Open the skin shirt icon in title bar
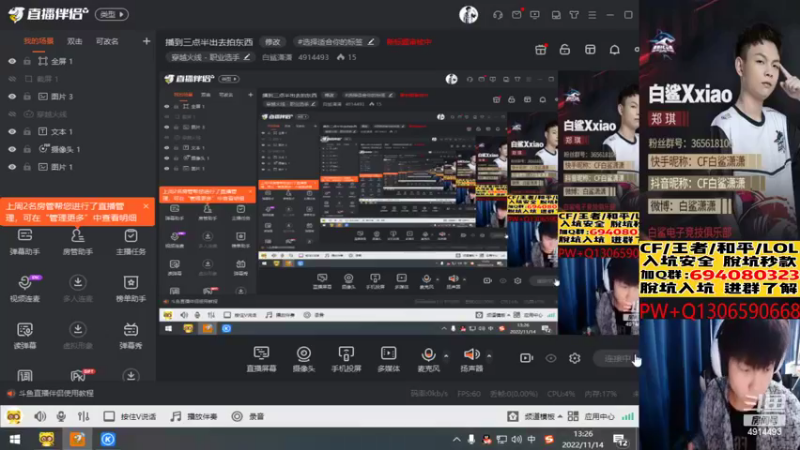Viewport: 800px width, 450px height. pyautogui.click(x=574, y=15)
